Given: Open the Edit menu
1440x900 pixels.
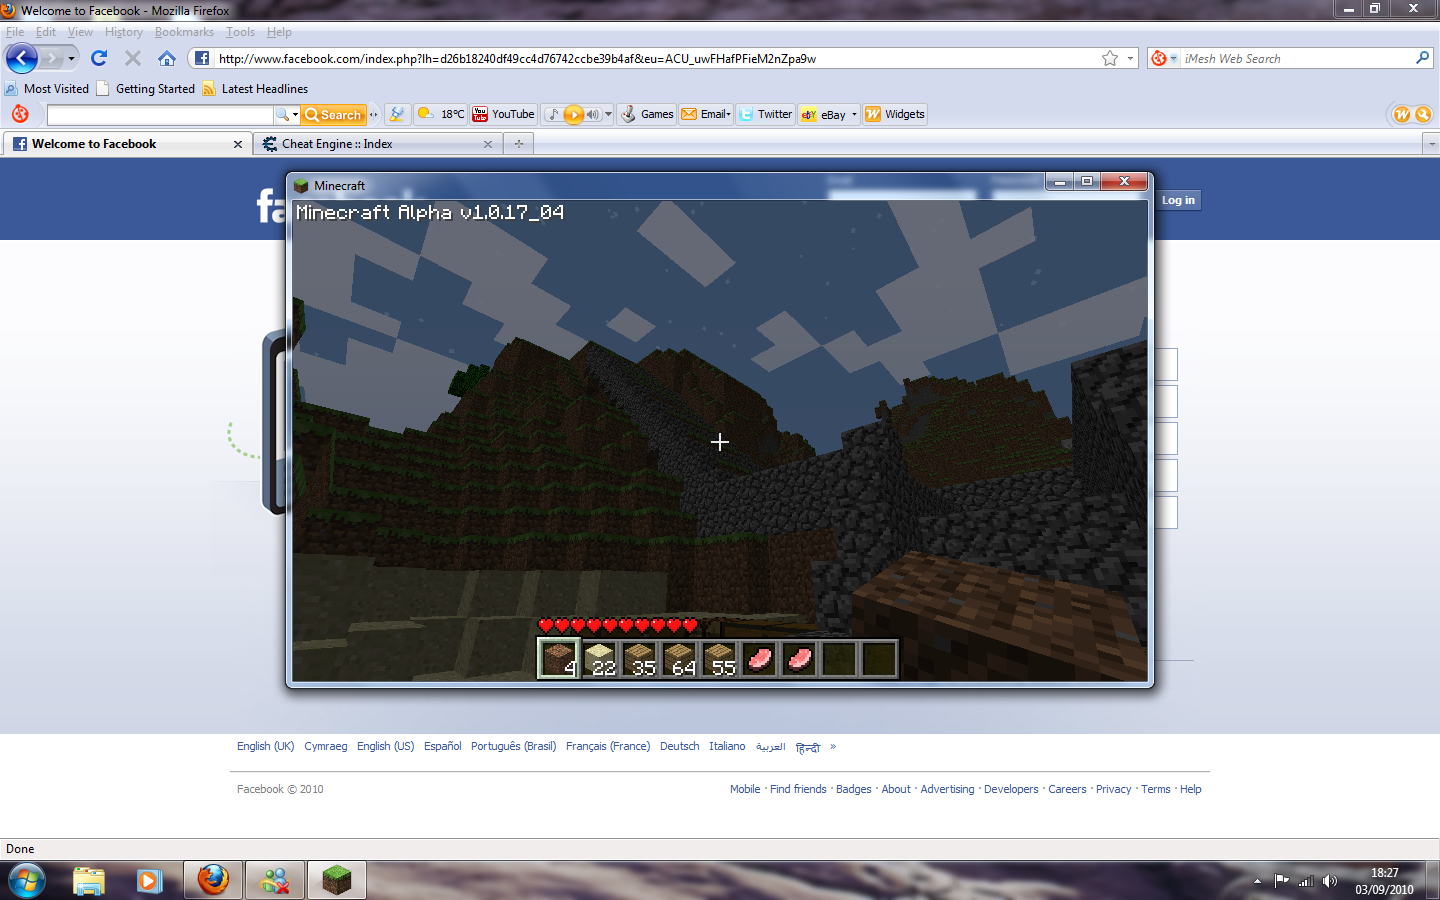Looking at the screenshot, I should [x=46, y=32].
